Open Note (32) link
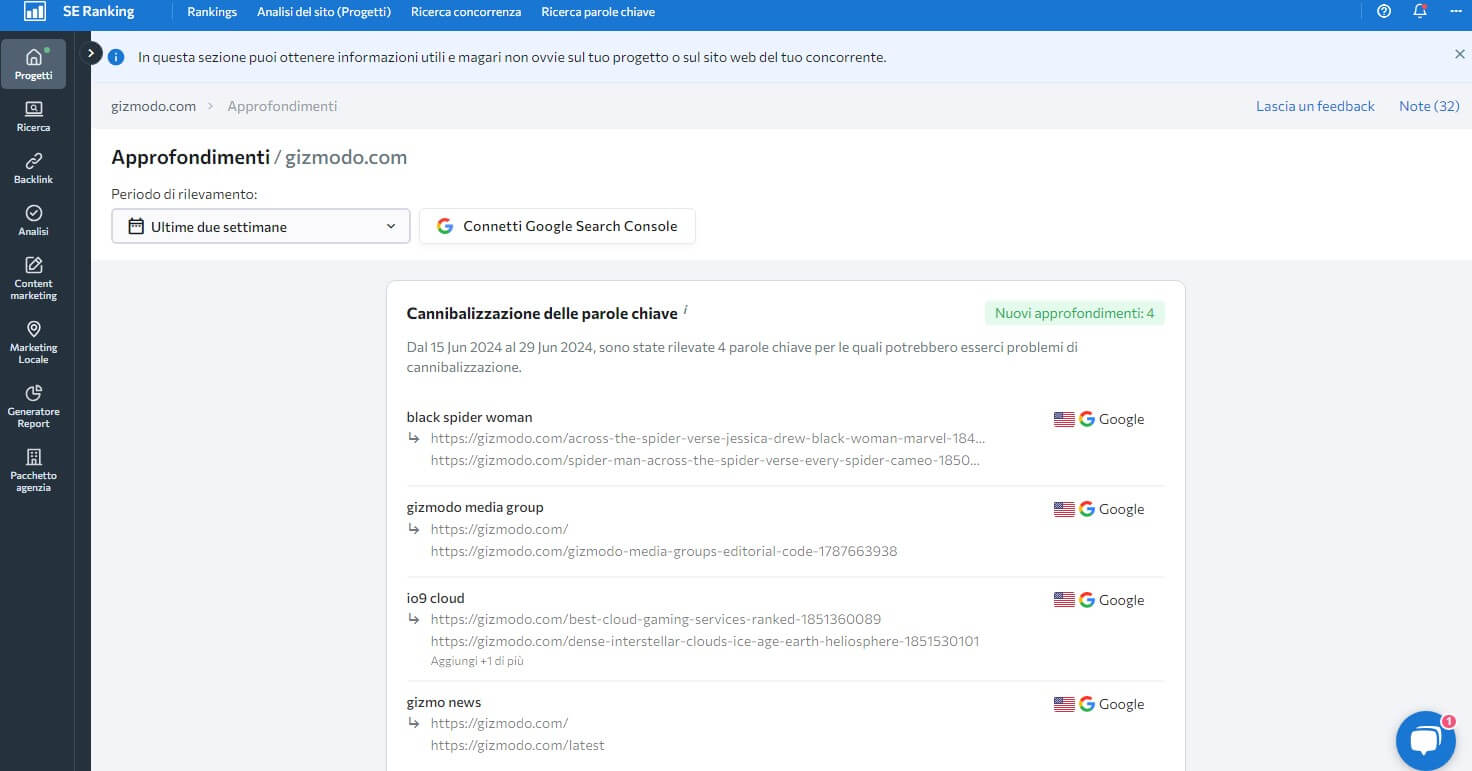 (1429, 106)
